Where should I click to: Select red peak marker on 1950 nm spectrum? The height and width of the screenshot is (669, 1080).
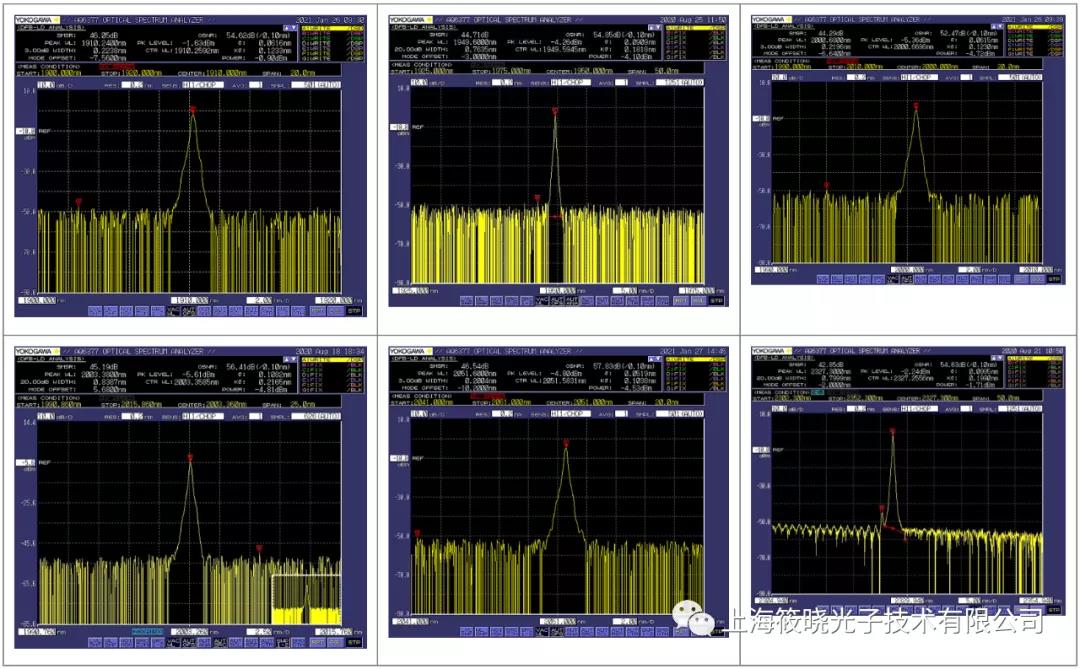(555, 110)
